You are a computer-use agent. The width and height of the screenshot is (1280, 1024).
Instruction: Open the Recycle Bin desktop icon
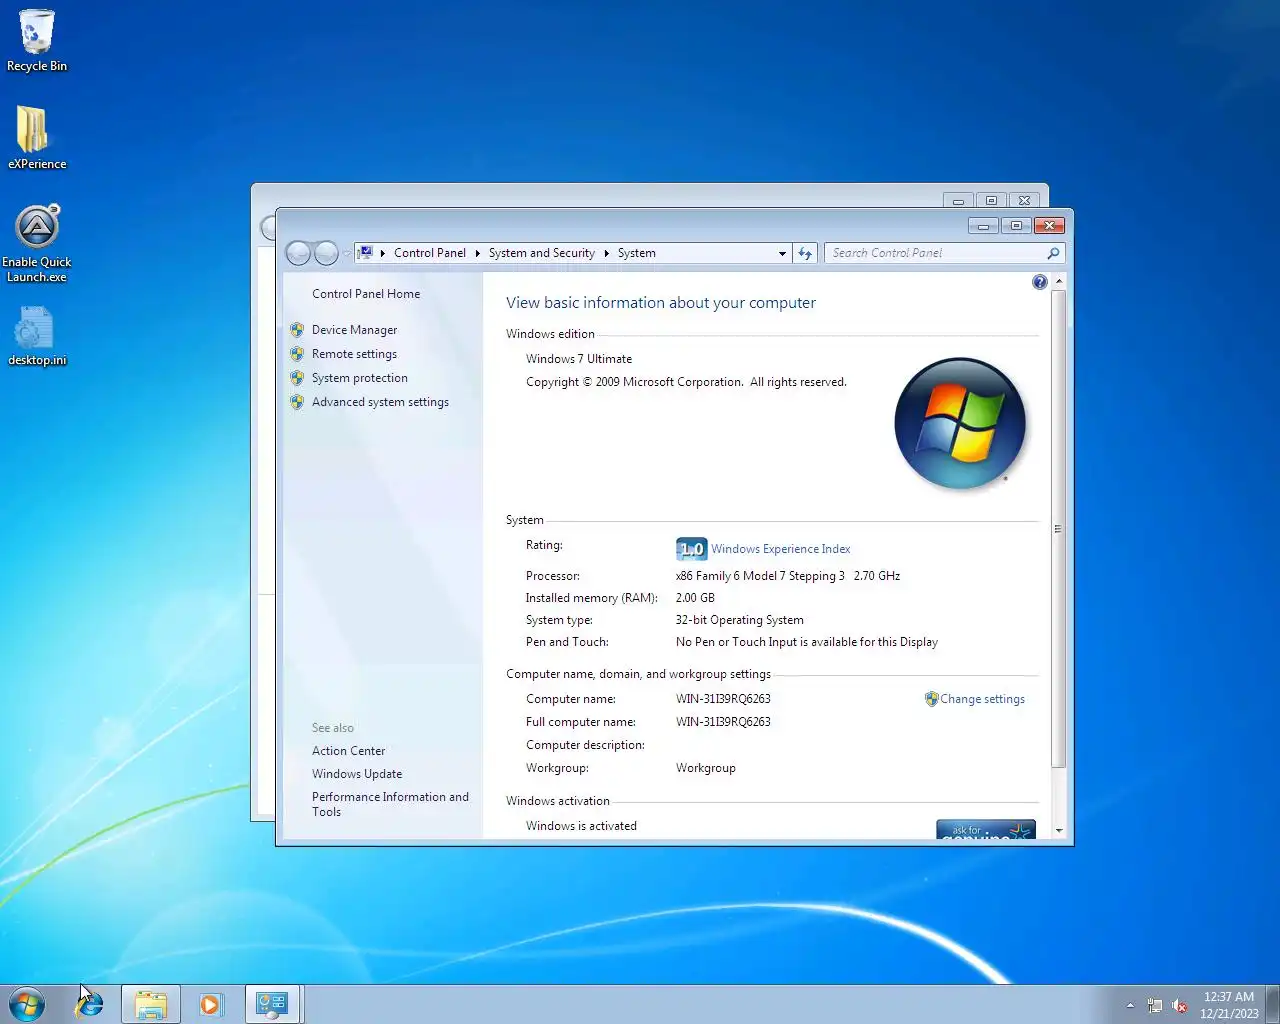pos(37,40)
